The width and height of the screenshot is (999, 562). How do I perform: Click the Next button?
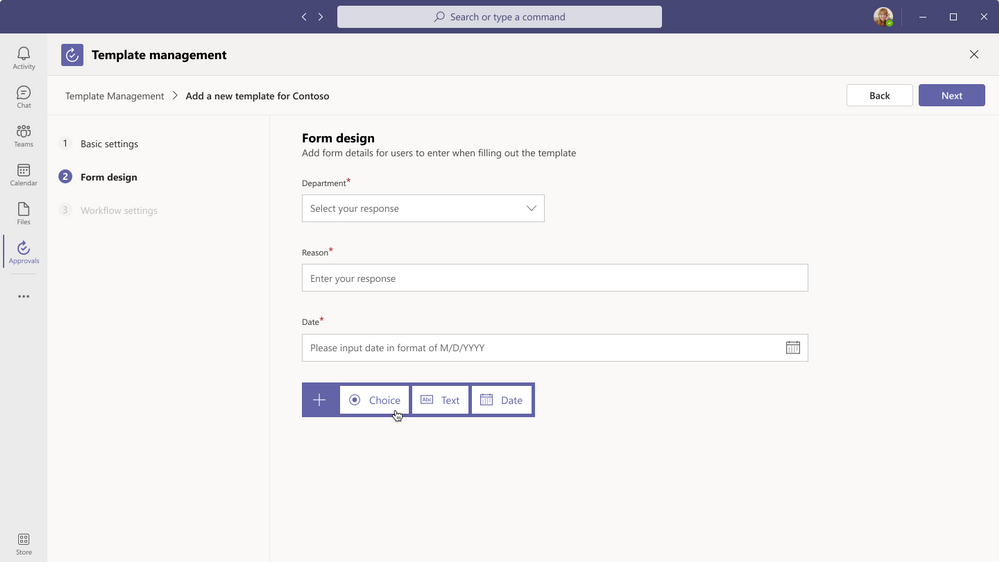pyautogui.click(x=951, y=95)
